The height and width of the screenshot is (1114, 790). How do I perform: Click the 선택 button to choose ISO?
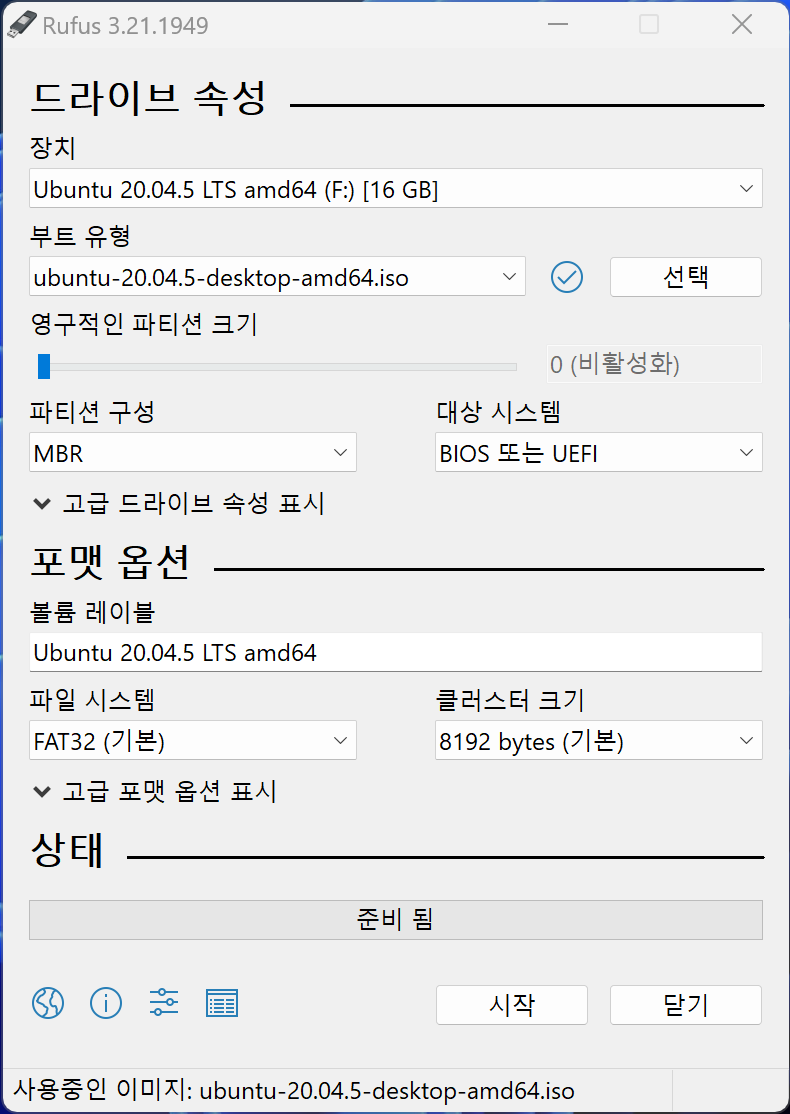click(686, 277)
